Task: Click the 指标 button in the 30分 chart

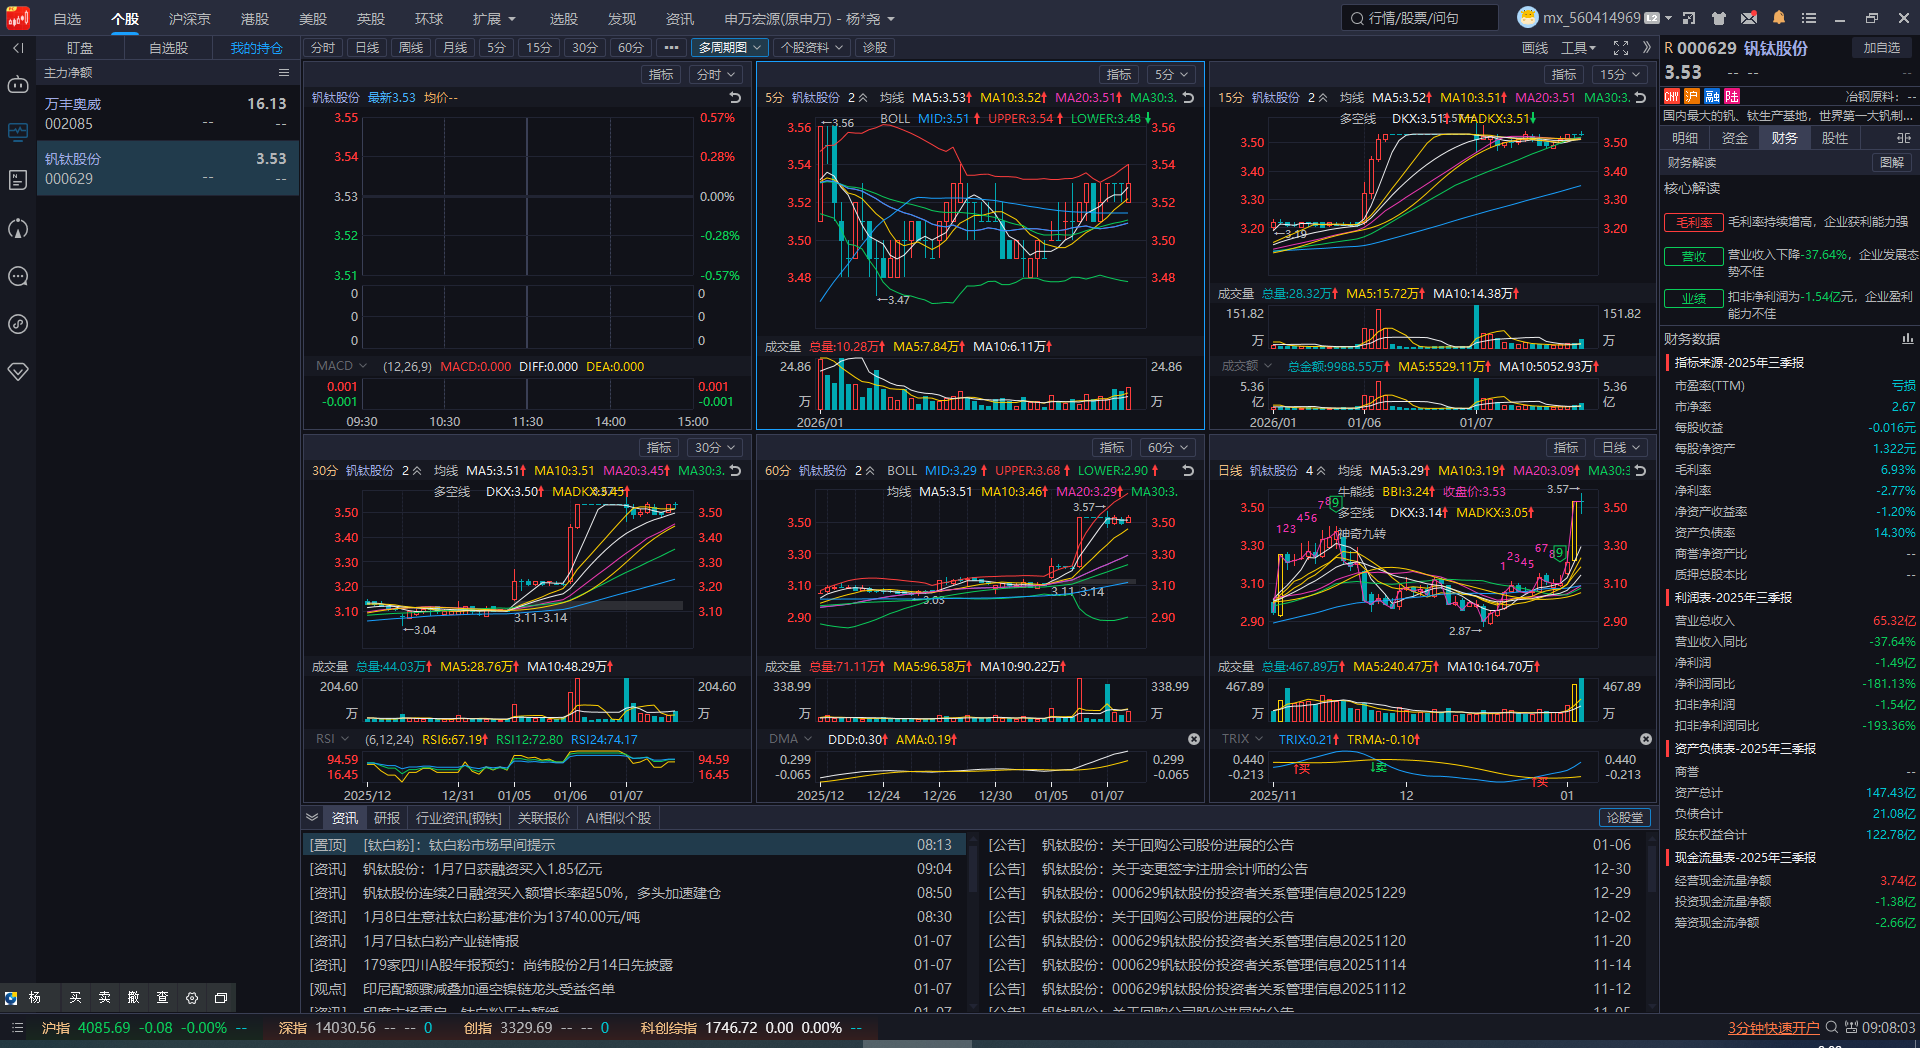Action: tap(660, 448)
